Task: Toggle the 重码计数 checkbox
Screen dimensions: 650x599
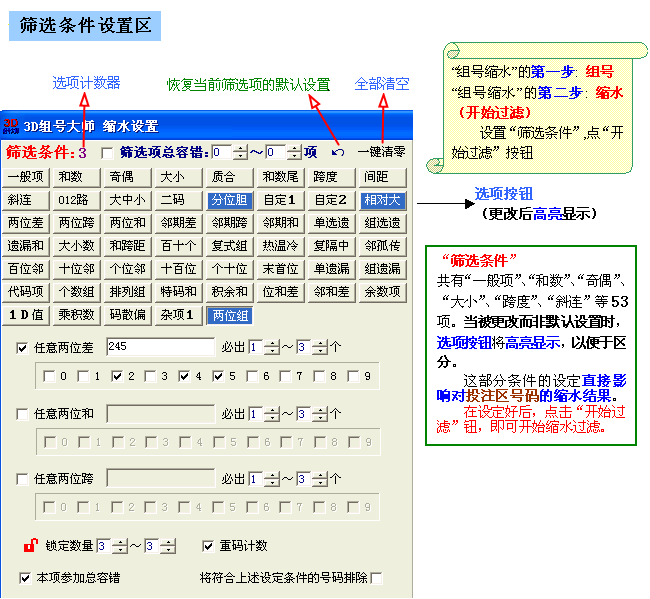Action: [x=208, y=546]
